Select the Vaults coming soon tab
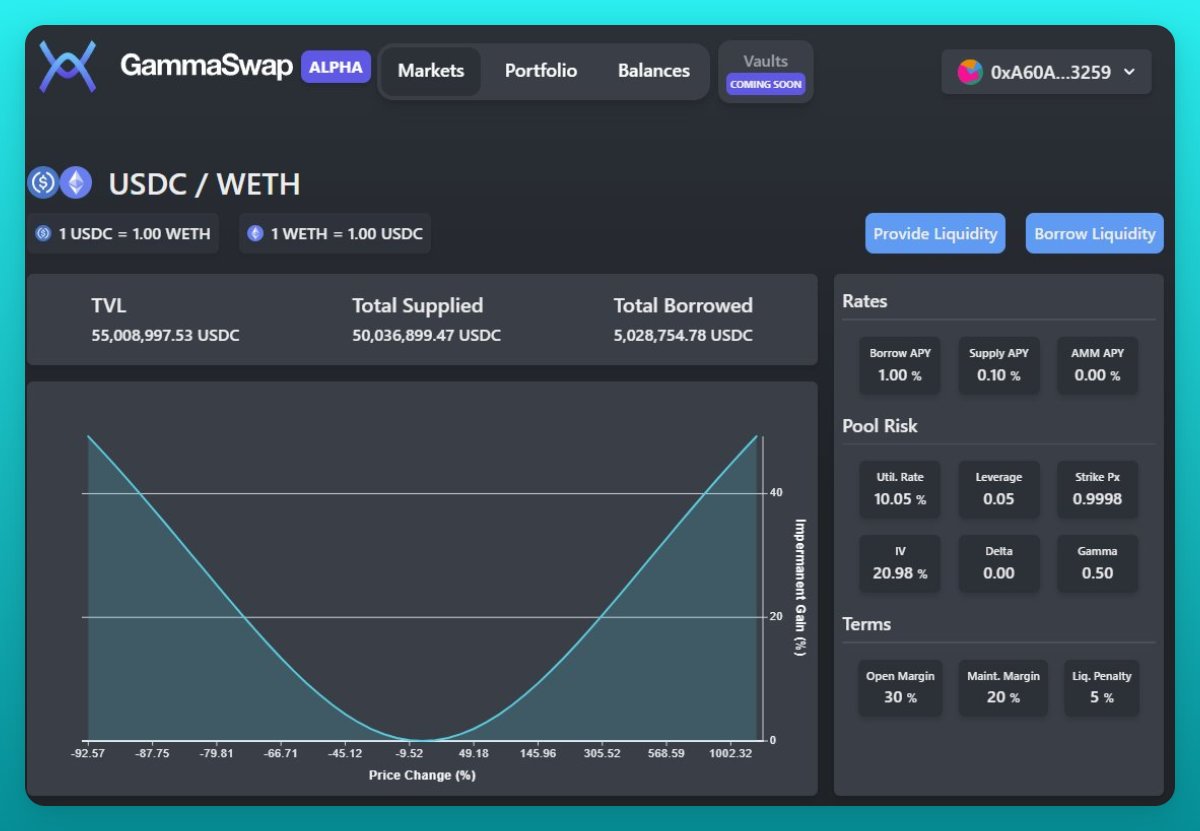Screen dimensions: 1200x831 click(x=766, y=72)
